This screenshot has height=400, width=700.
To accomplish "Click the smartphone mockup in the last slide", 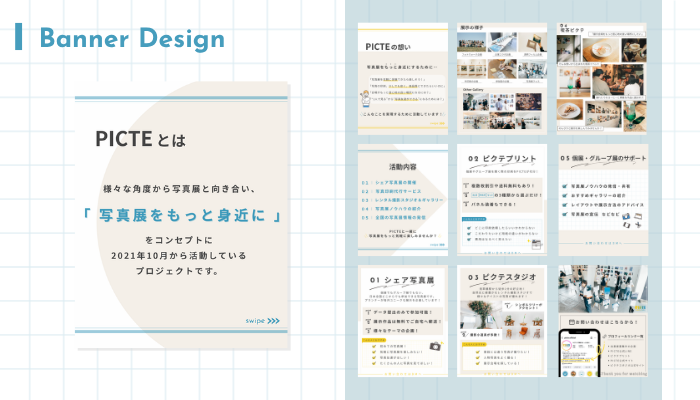I will pyautogui.click(x=578, y=352).
